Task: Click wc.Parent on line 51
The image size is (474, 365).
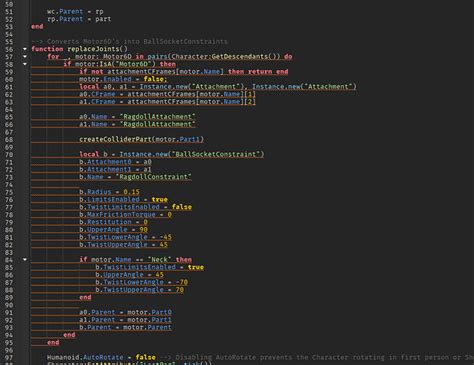Action: pos(65,11)
